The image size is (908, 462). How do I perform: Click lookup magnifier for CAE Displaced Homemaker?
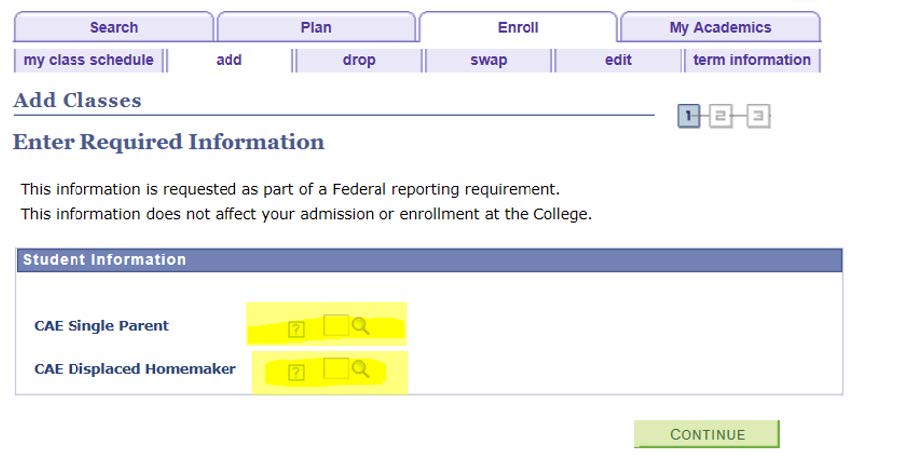tap(361, 370)
